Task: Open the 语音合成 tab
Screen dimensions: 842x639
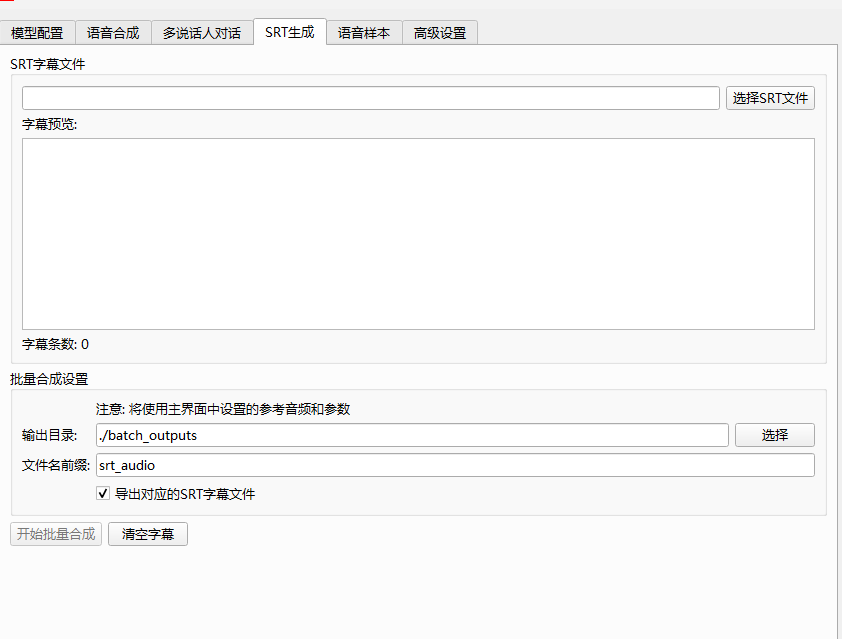Action: click(x=113, y=33)
